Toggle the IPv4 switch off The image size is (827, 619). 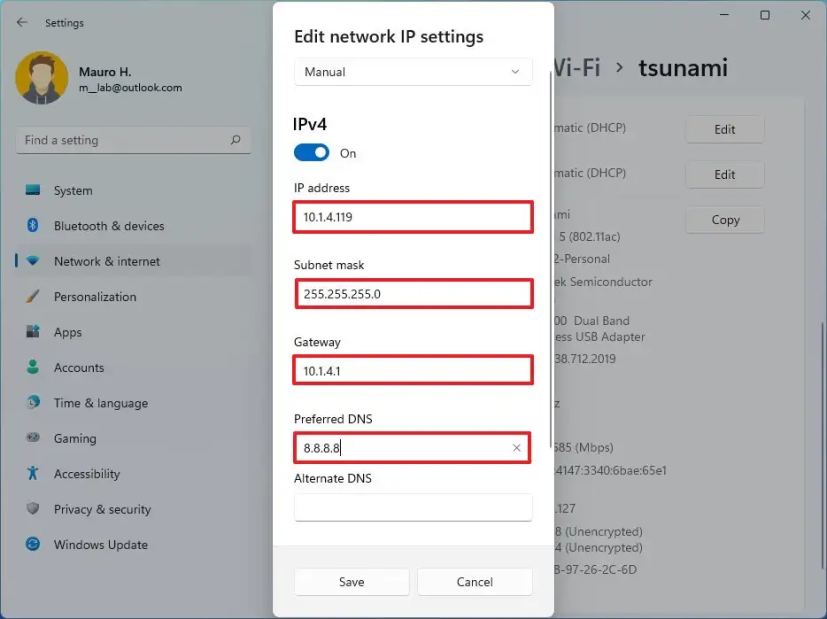311,152
